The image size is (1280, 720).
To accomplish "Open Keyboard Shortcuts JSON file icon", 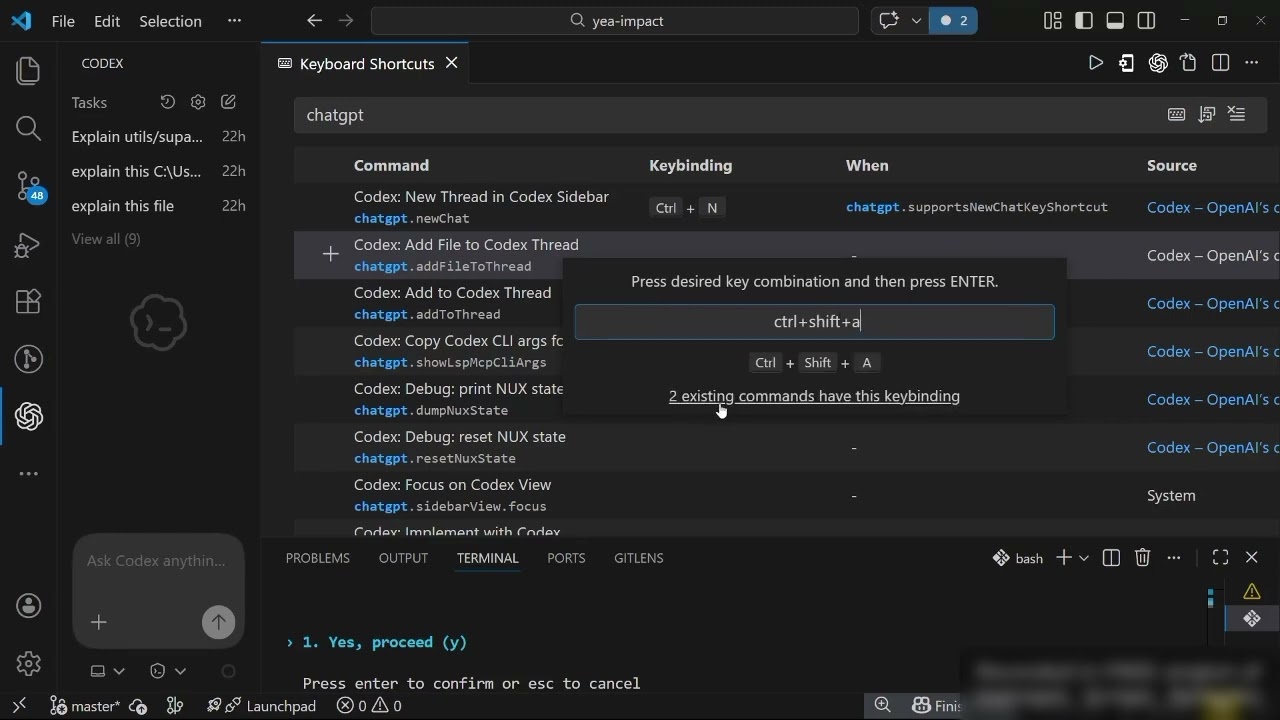I will coord(1188,63).
